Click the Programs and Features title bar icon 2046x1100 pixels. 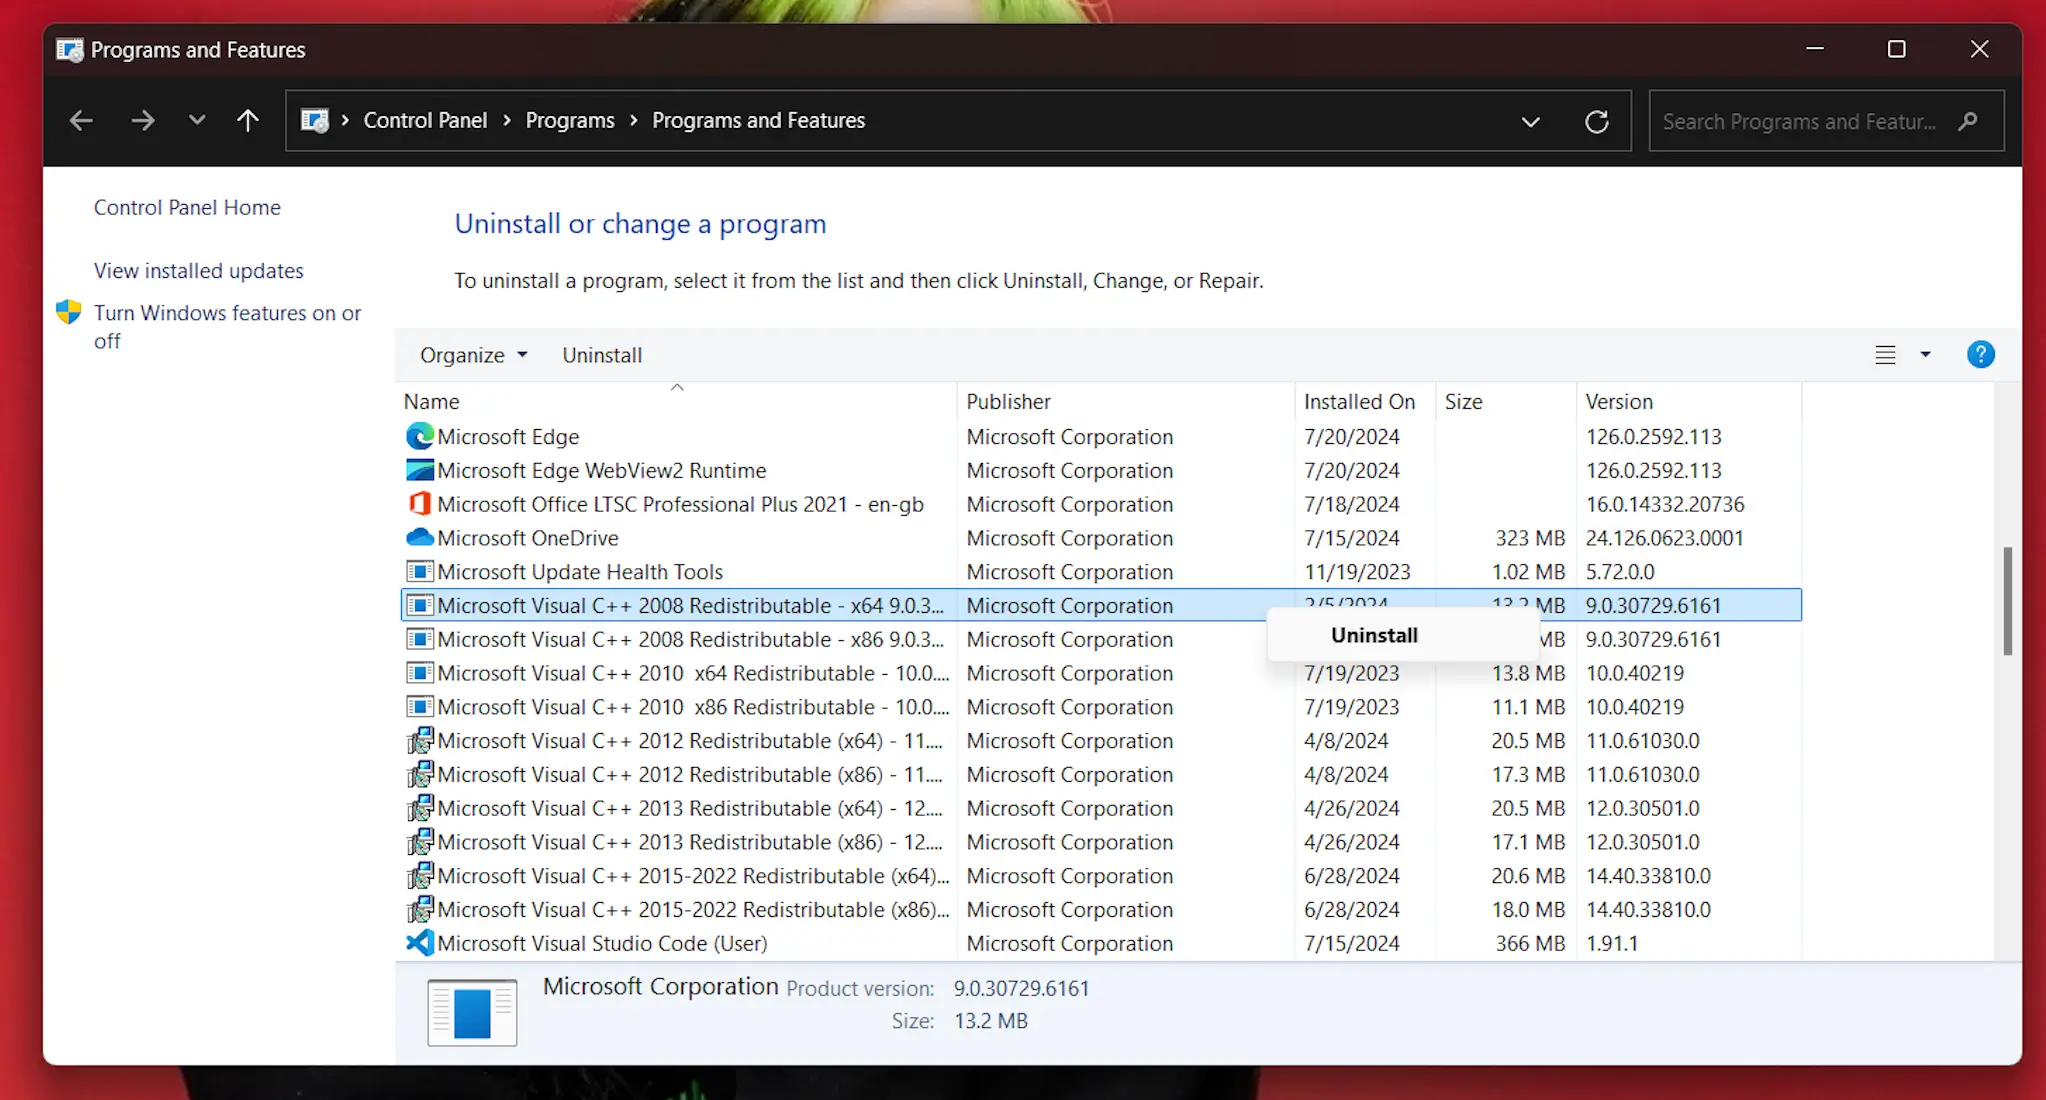70,50
